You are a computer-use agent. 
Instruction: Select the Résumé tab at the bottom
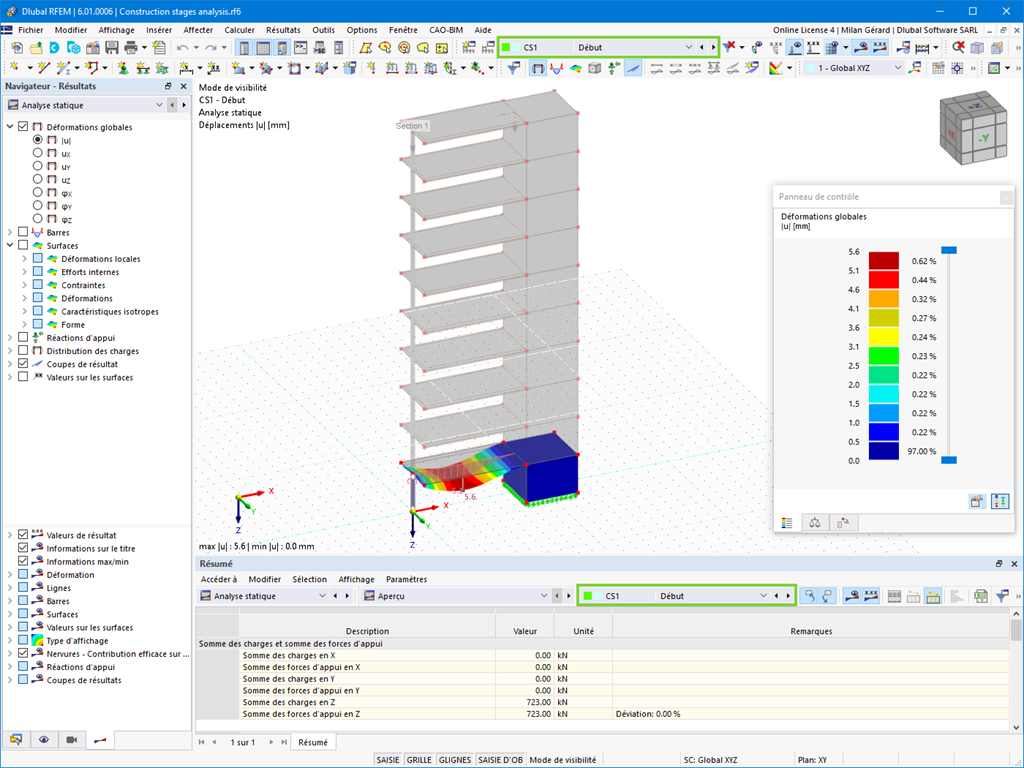click(x=313, y=743)
